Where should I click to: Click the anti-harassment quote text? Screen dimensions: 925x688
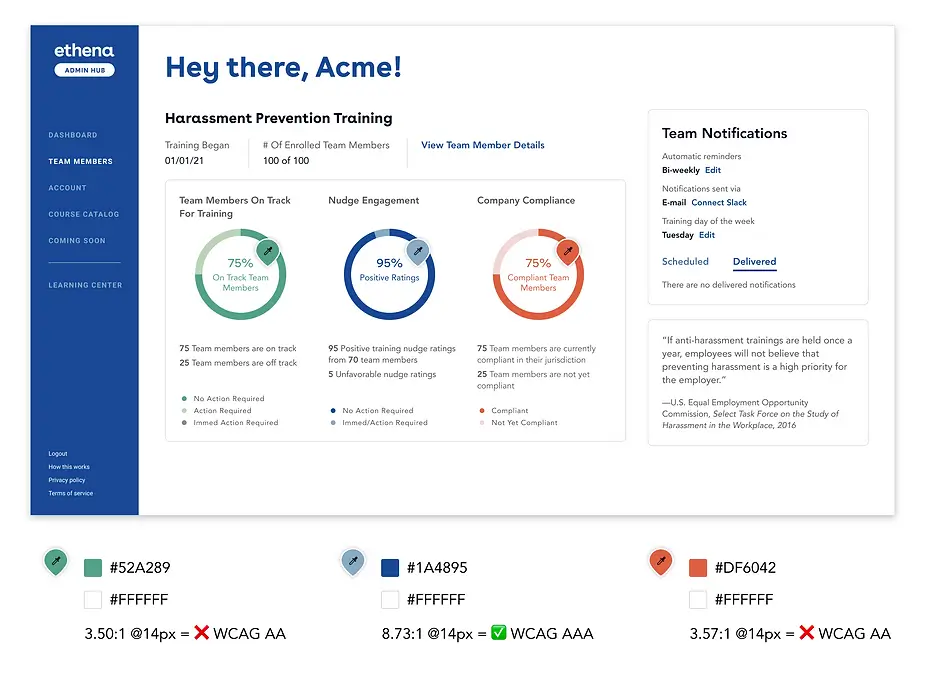click(757, 360)
